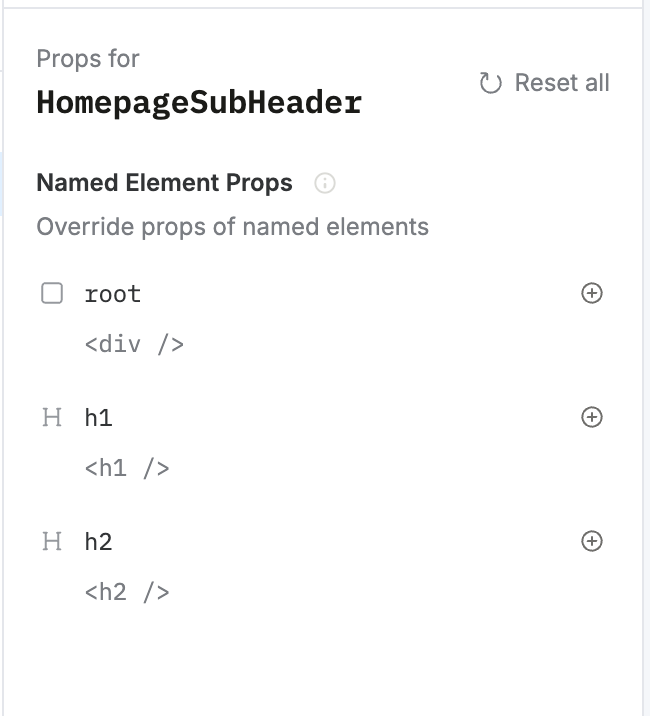Click the <h2 /> tag under h2
The width and height of the screenshot is (650, 716).
(x=127, y=592)
